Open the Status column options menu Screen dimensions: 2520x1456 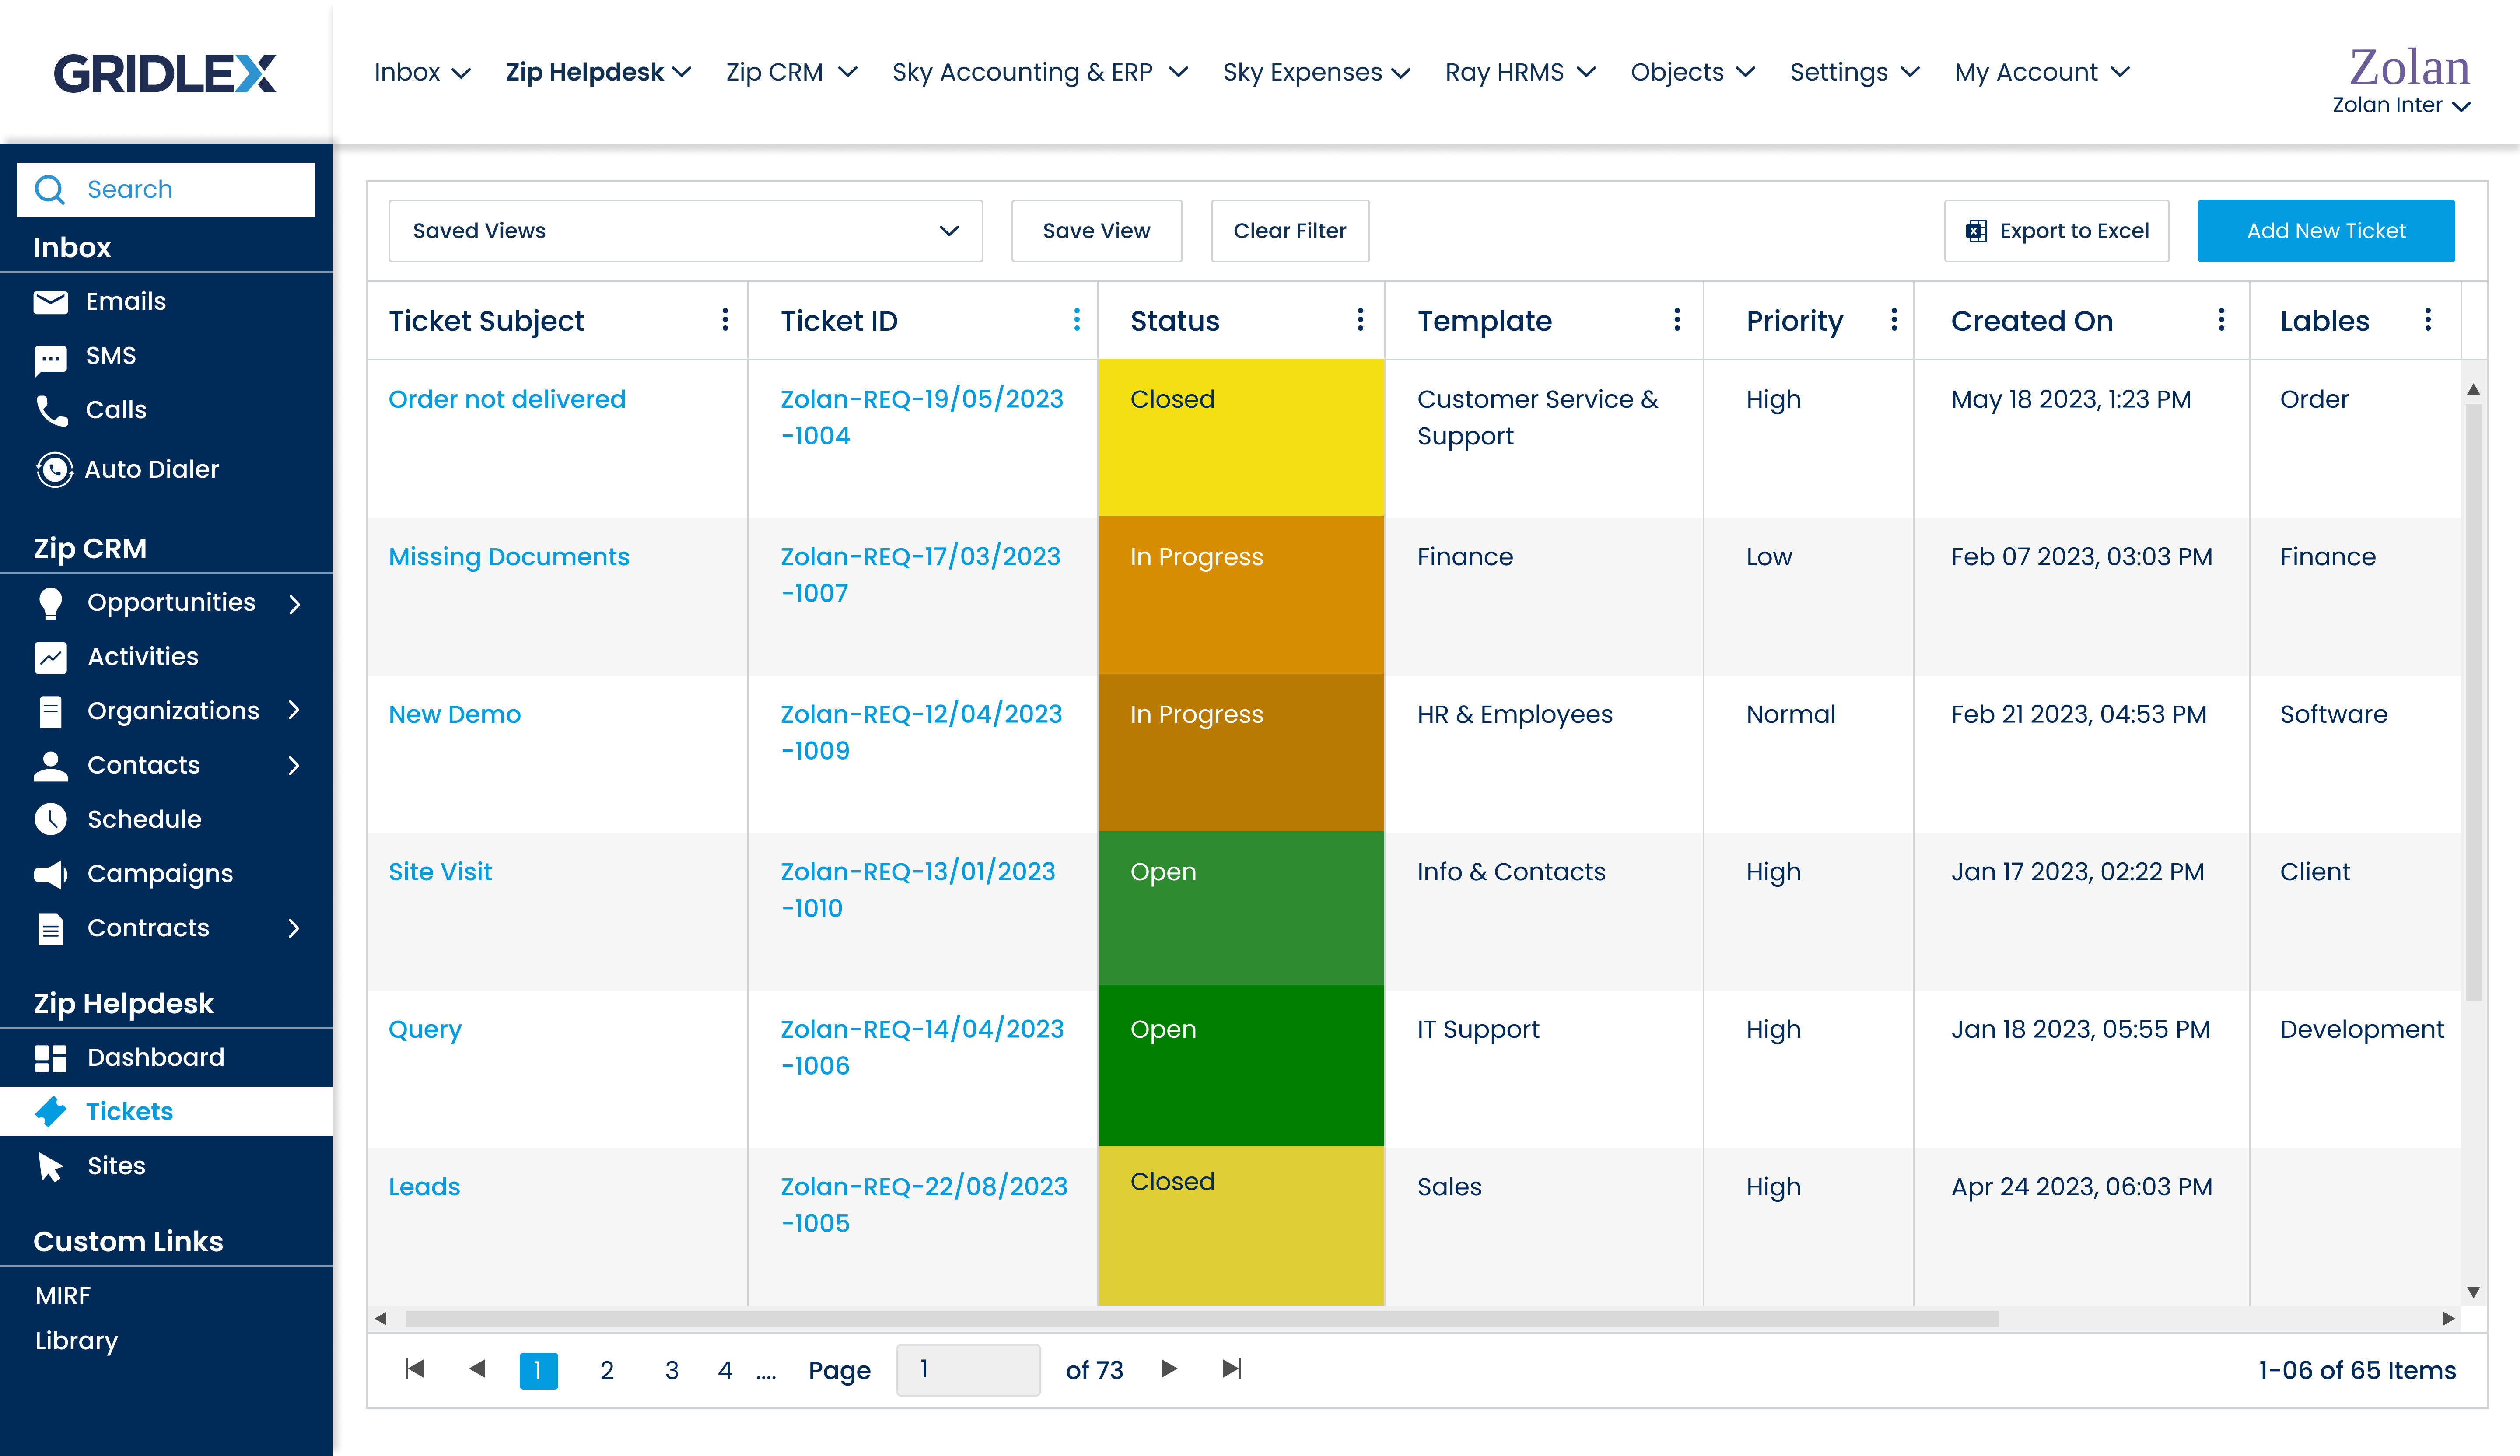(x=1360, y=320)
